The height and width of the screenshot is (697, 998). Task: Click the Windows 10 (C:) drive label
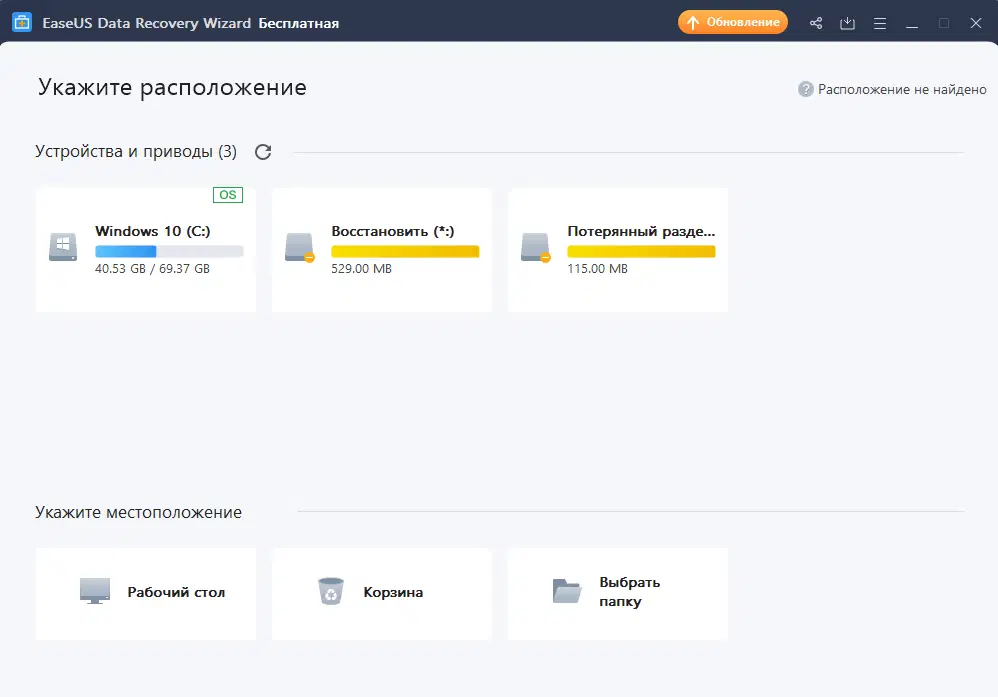pyautogui.click(x=153, y=231)
